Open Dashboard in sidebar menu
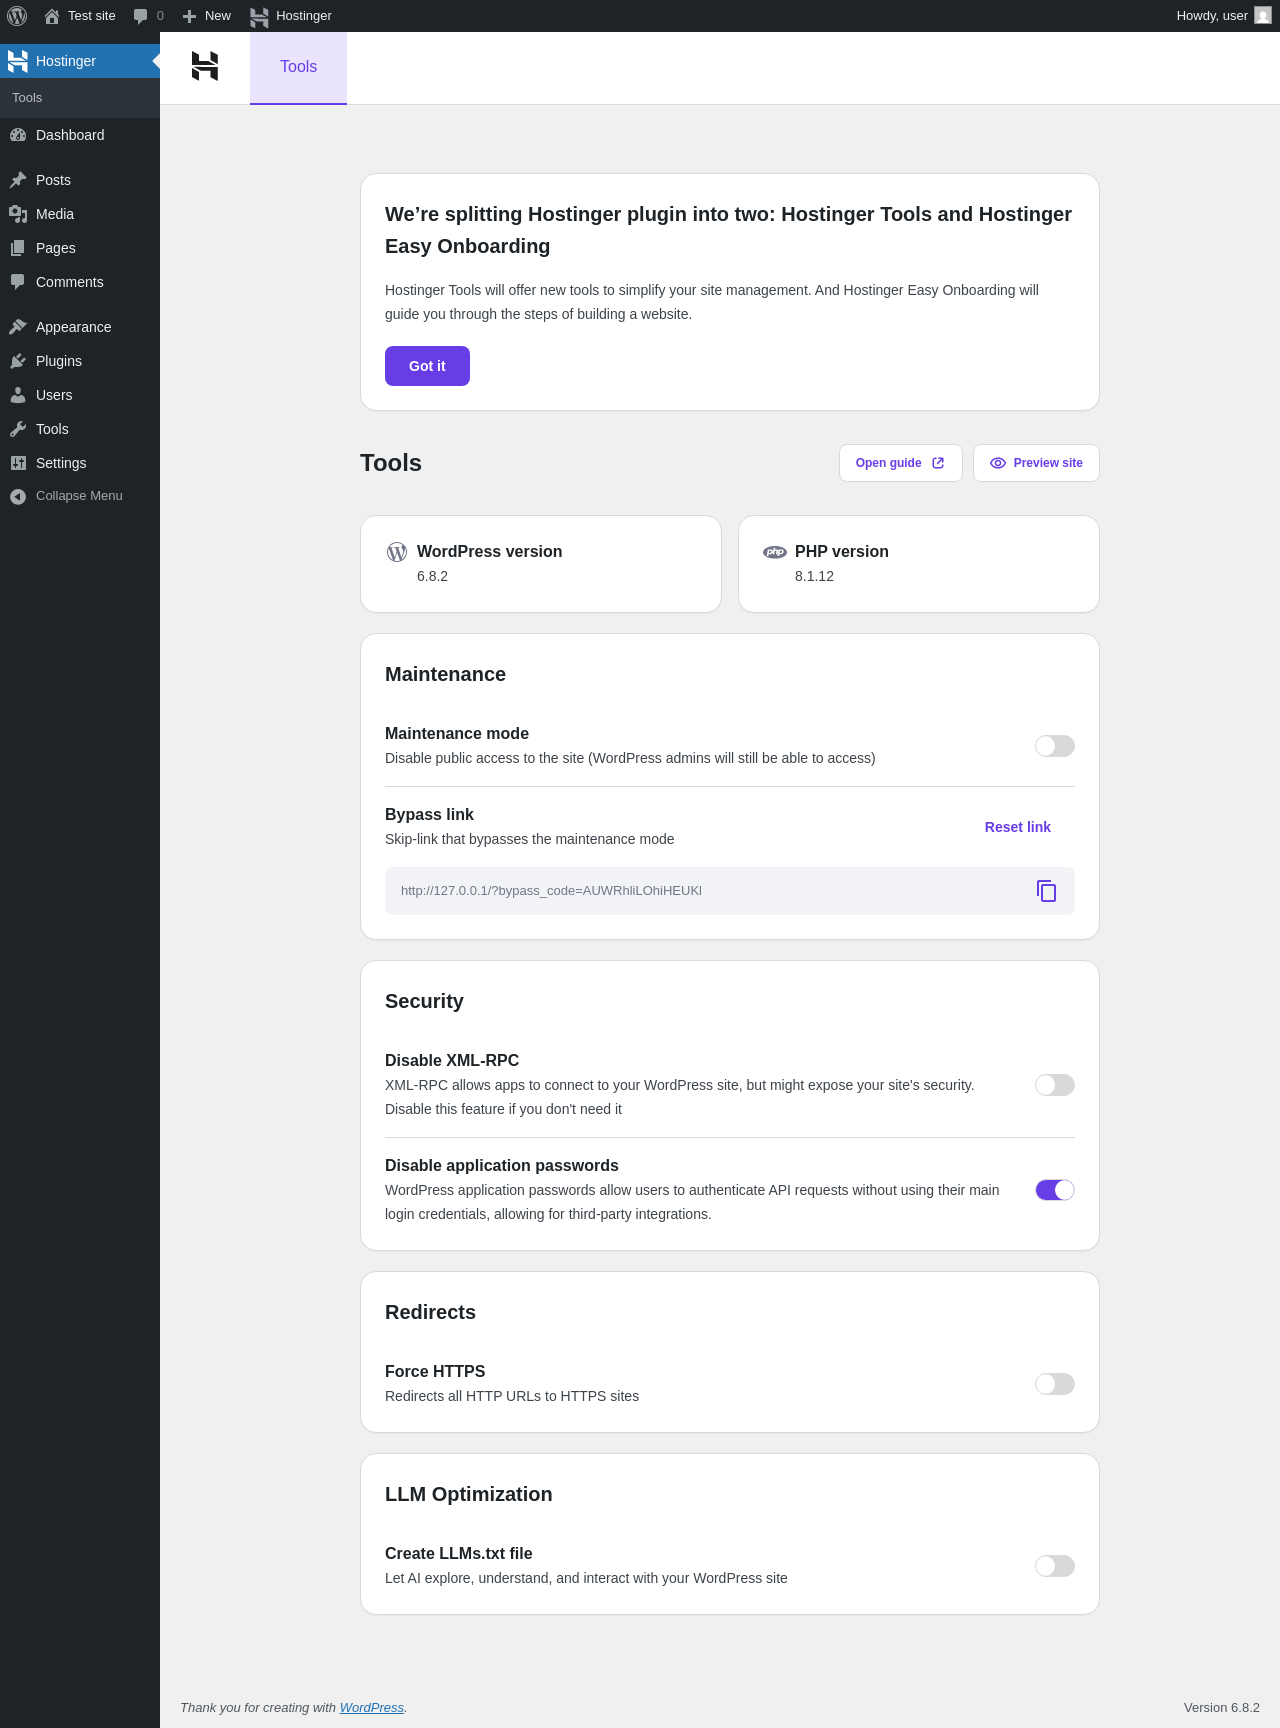This screenshot has width=1280, height=1728. pyautogui.click(x=80, y=135)
